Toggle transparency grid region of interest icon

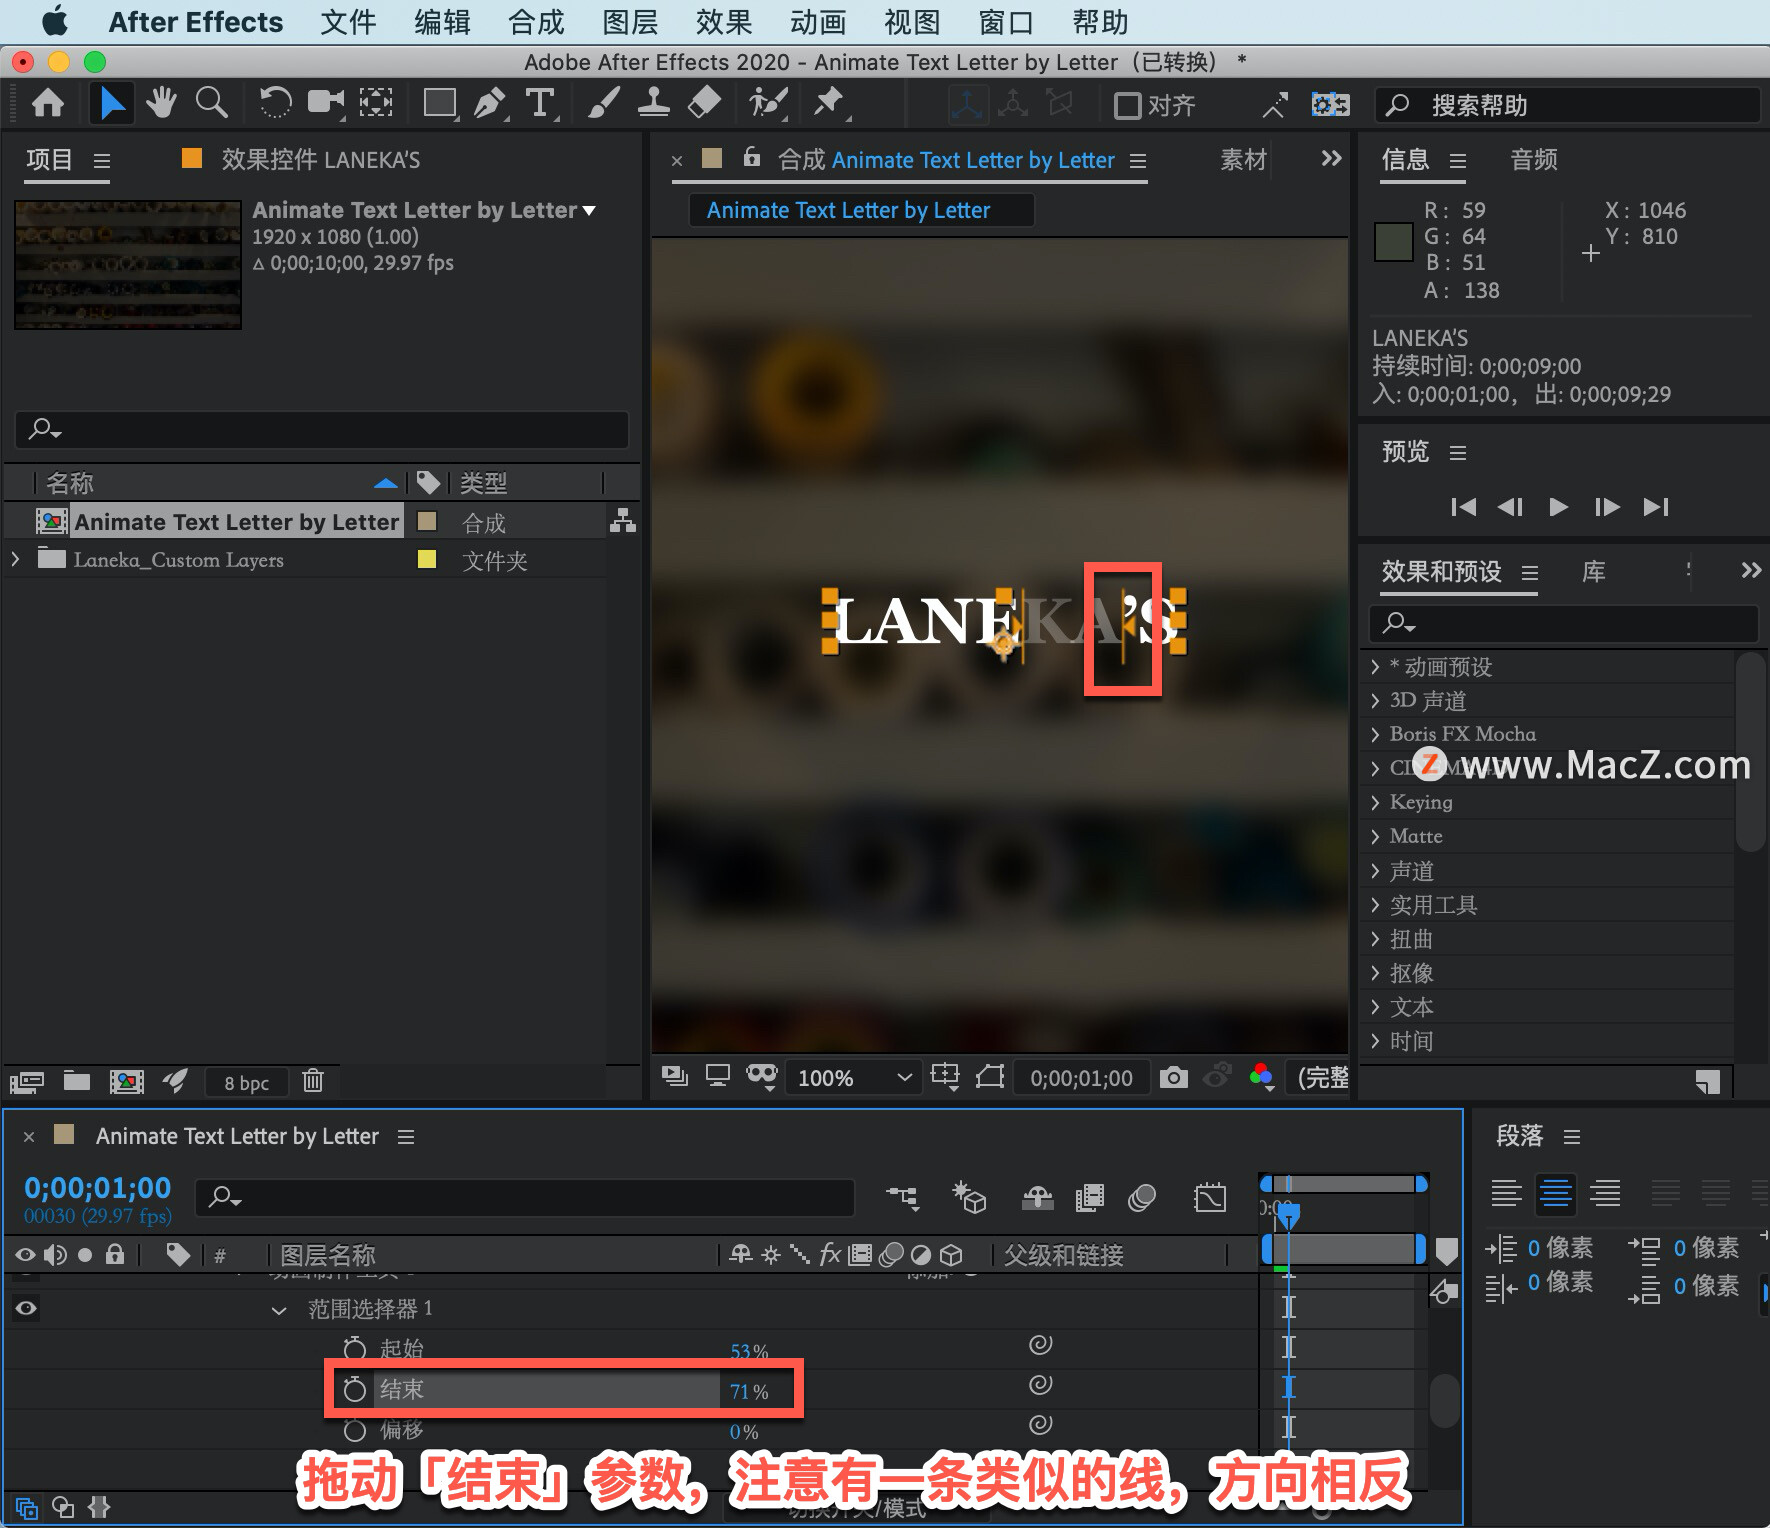[990, 1077]
